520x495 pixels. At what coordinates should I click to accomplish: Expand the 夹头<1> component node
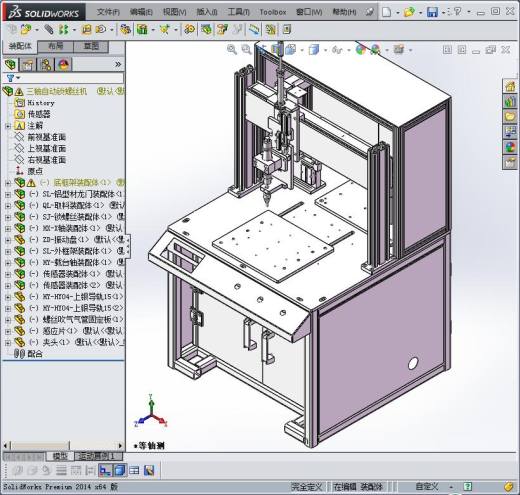[x=8, y=342]
